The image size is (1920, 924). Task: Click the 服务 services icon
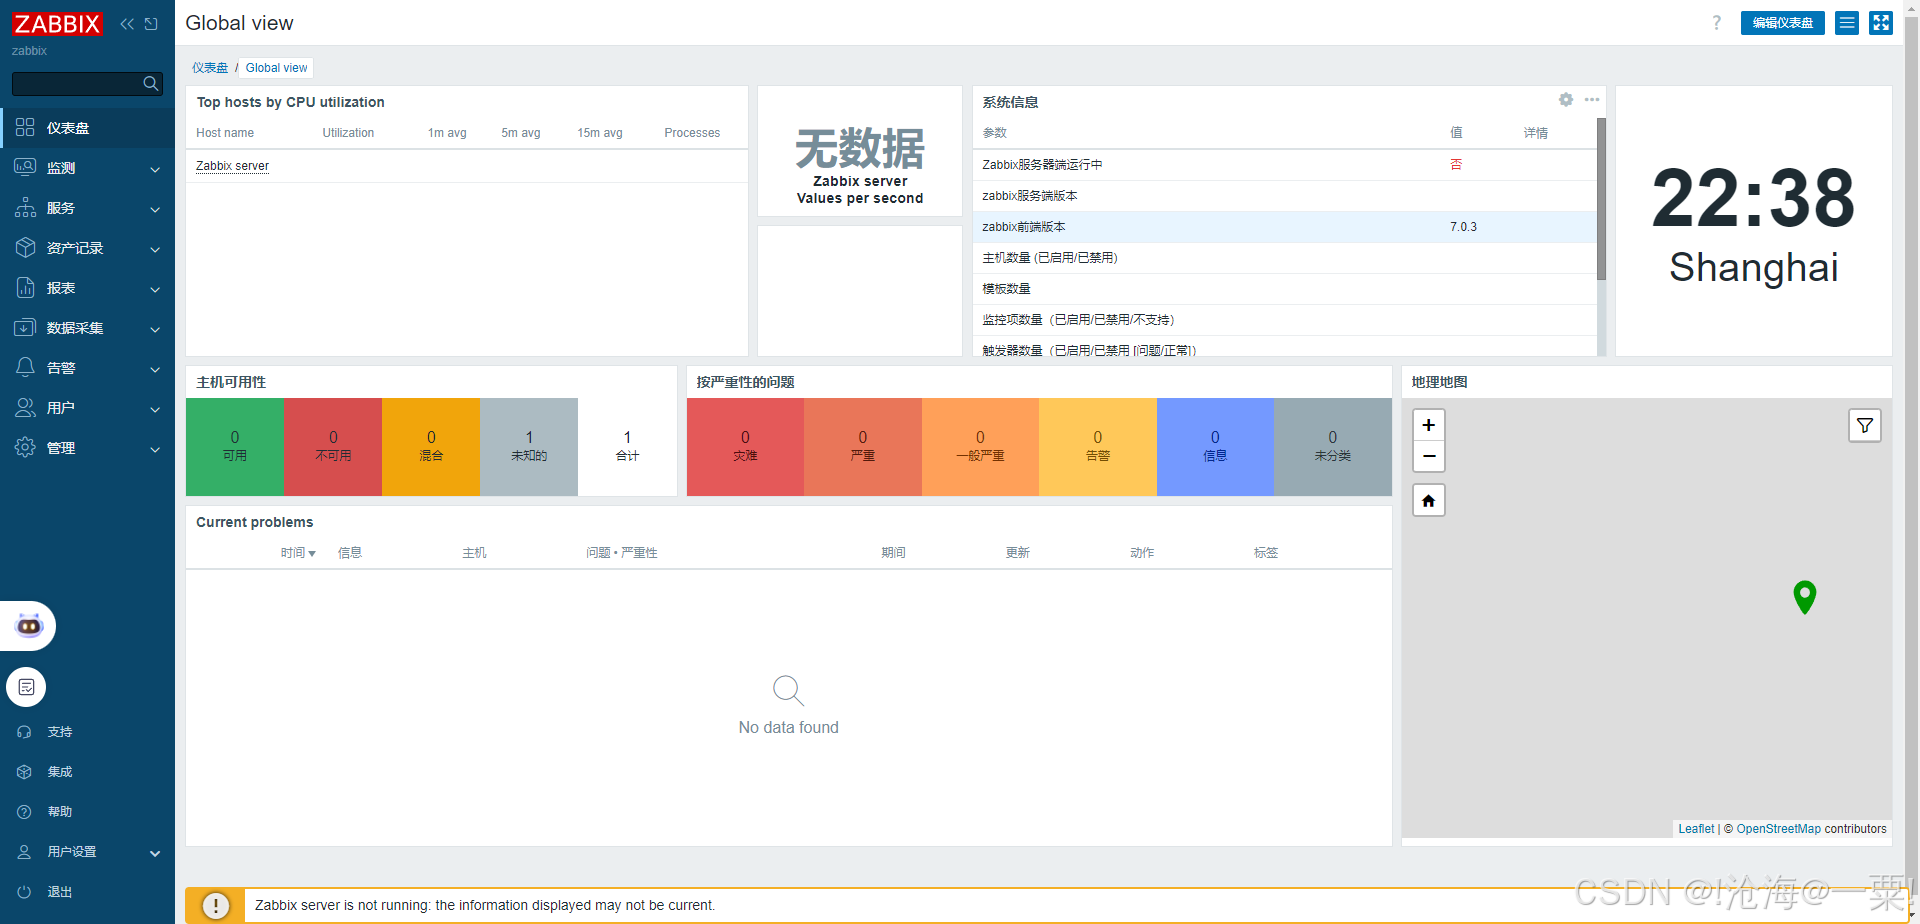tap(25, 207)
